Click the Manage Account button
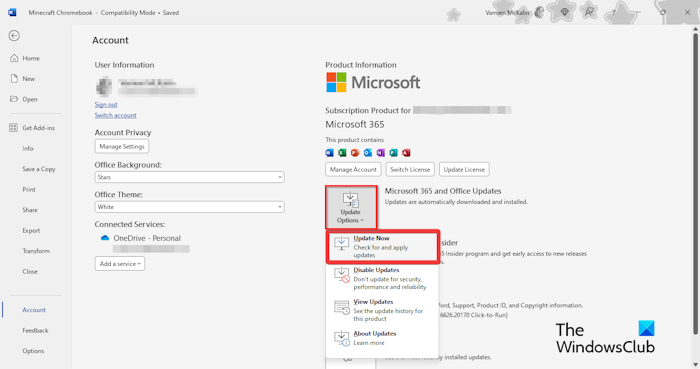Image resolution: width=700 pixels, height=369 pixels. (353, 170)
